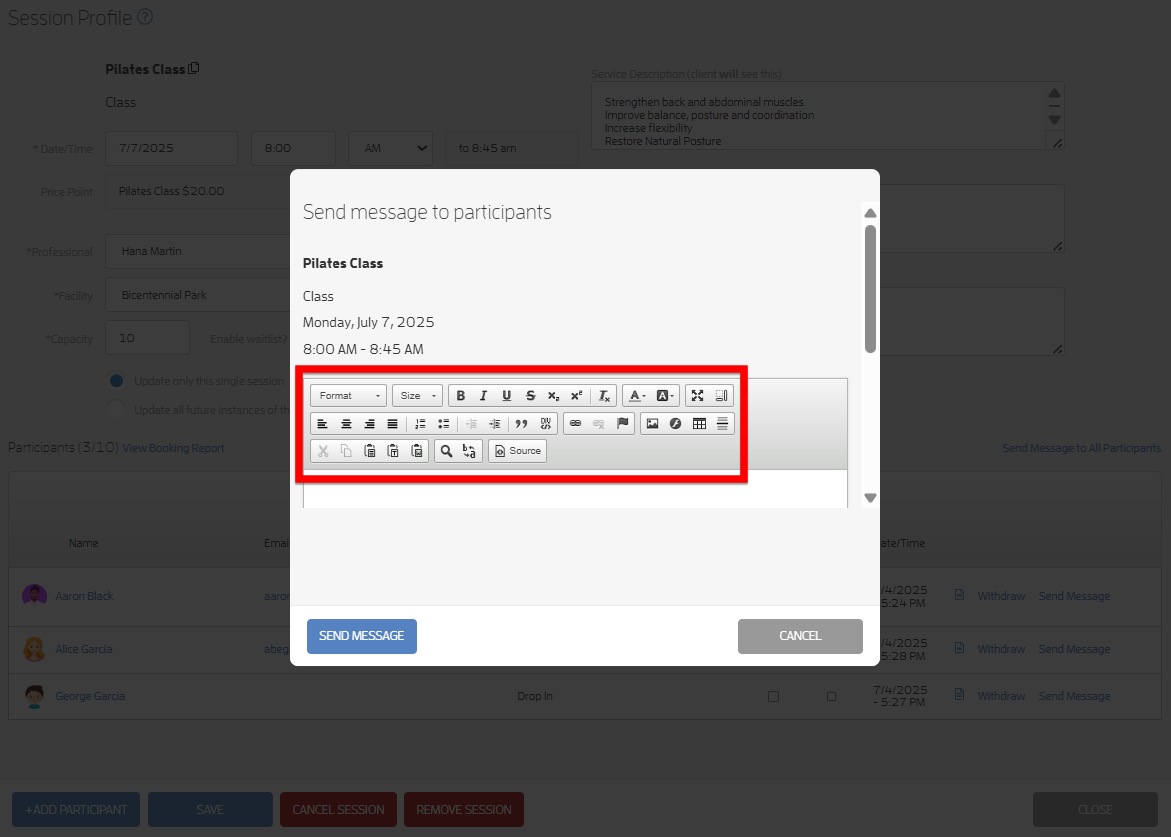Screen dimensions: 1171x837
Task: Open the Background Color picker
Action: 665,396
